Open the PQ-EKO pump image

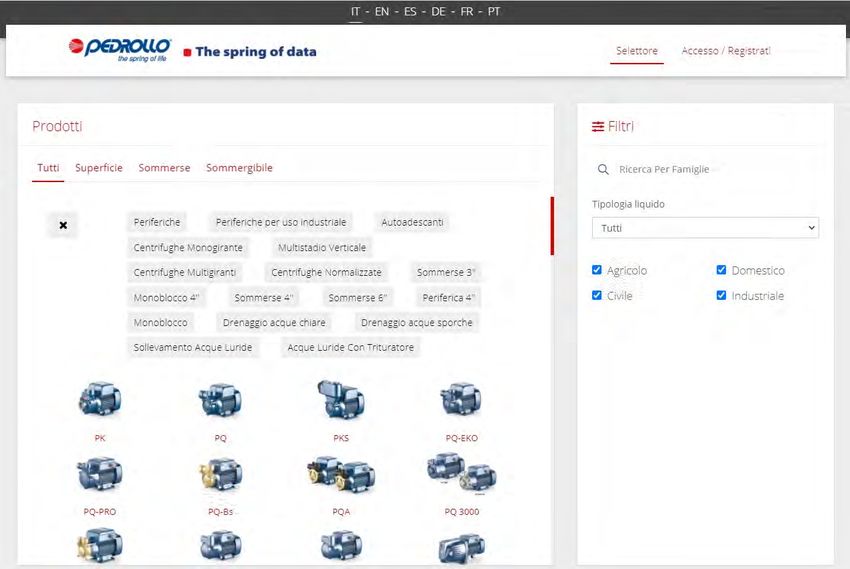pyautogui.click(x=461, y=400)
